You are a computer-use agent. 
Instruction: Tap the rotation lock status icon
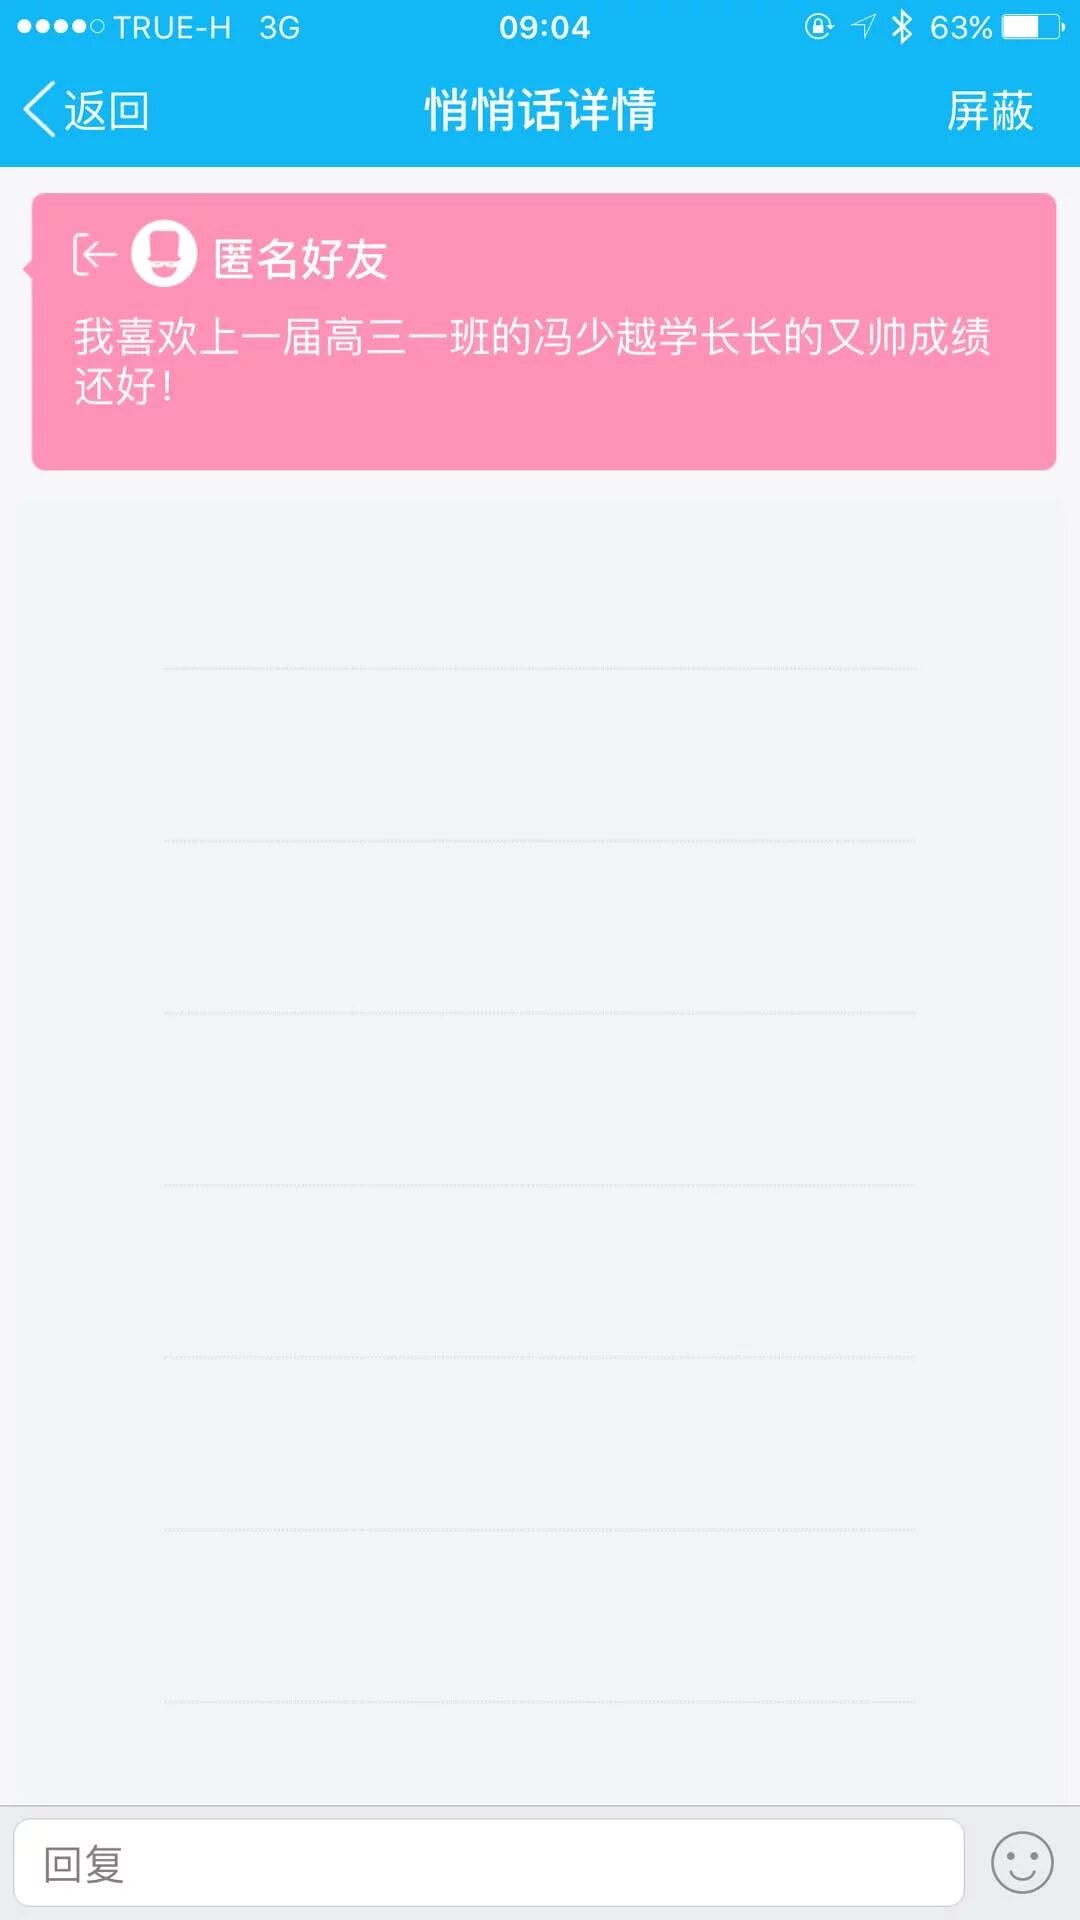(818, 27)
